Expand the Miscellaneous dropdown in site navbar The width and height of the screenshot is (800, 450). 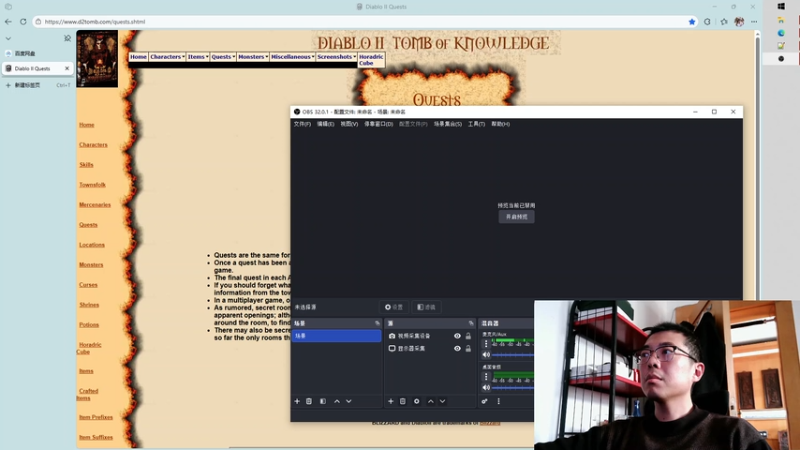click(x=292, y=57)
